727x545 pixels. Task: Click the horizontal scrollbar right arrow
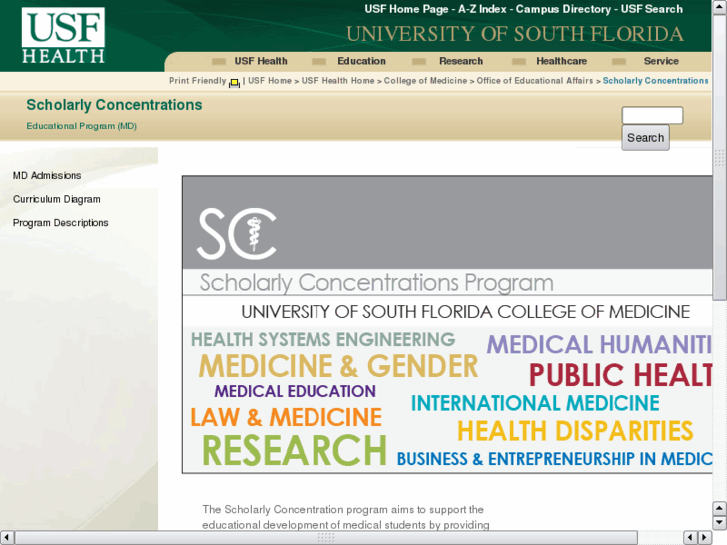[x=705, y=537]
